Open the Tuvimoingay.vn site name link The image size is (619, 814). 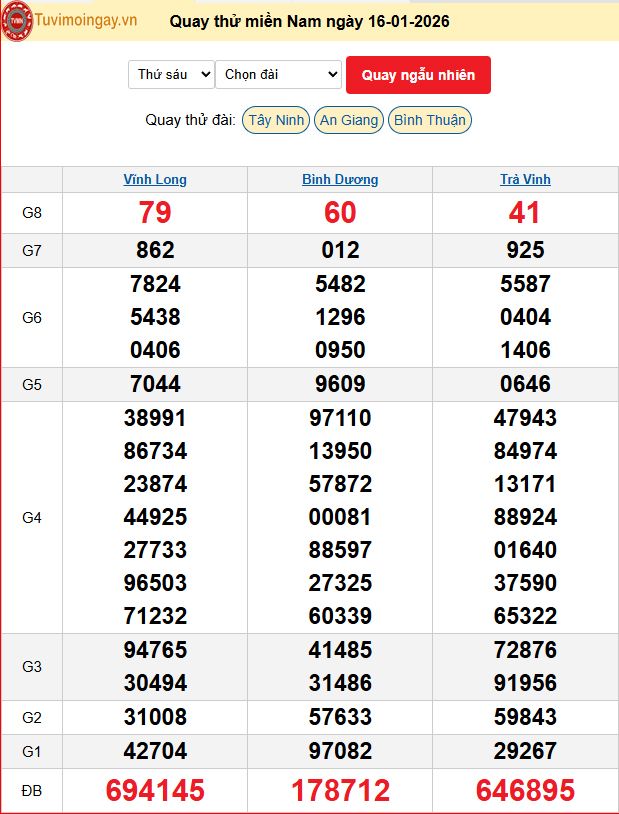[x=86, y=21]
